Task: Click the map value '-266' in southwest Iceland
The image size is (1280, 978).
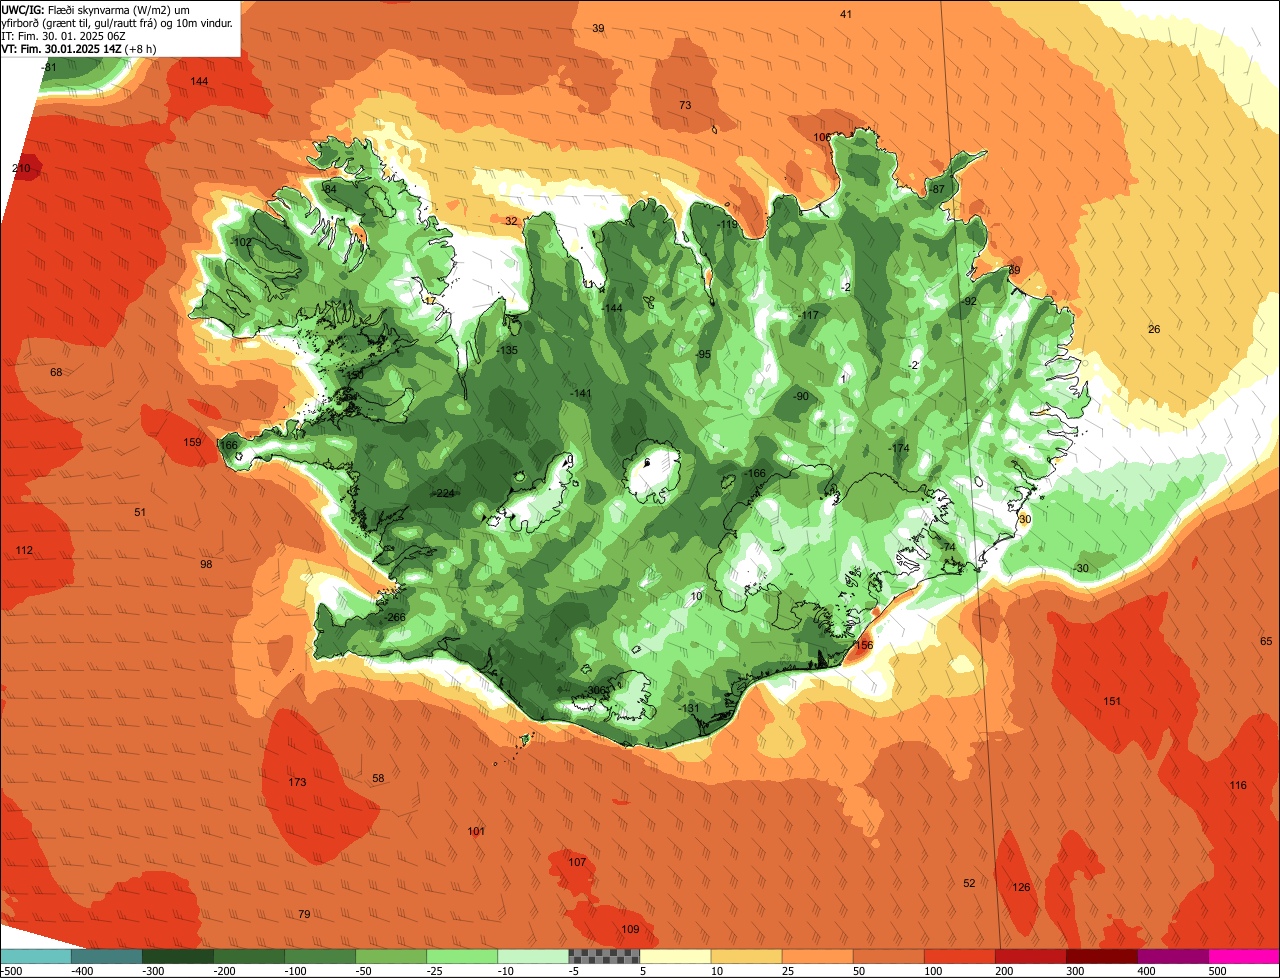Action: pyautogui.click(x=395, y=617)
